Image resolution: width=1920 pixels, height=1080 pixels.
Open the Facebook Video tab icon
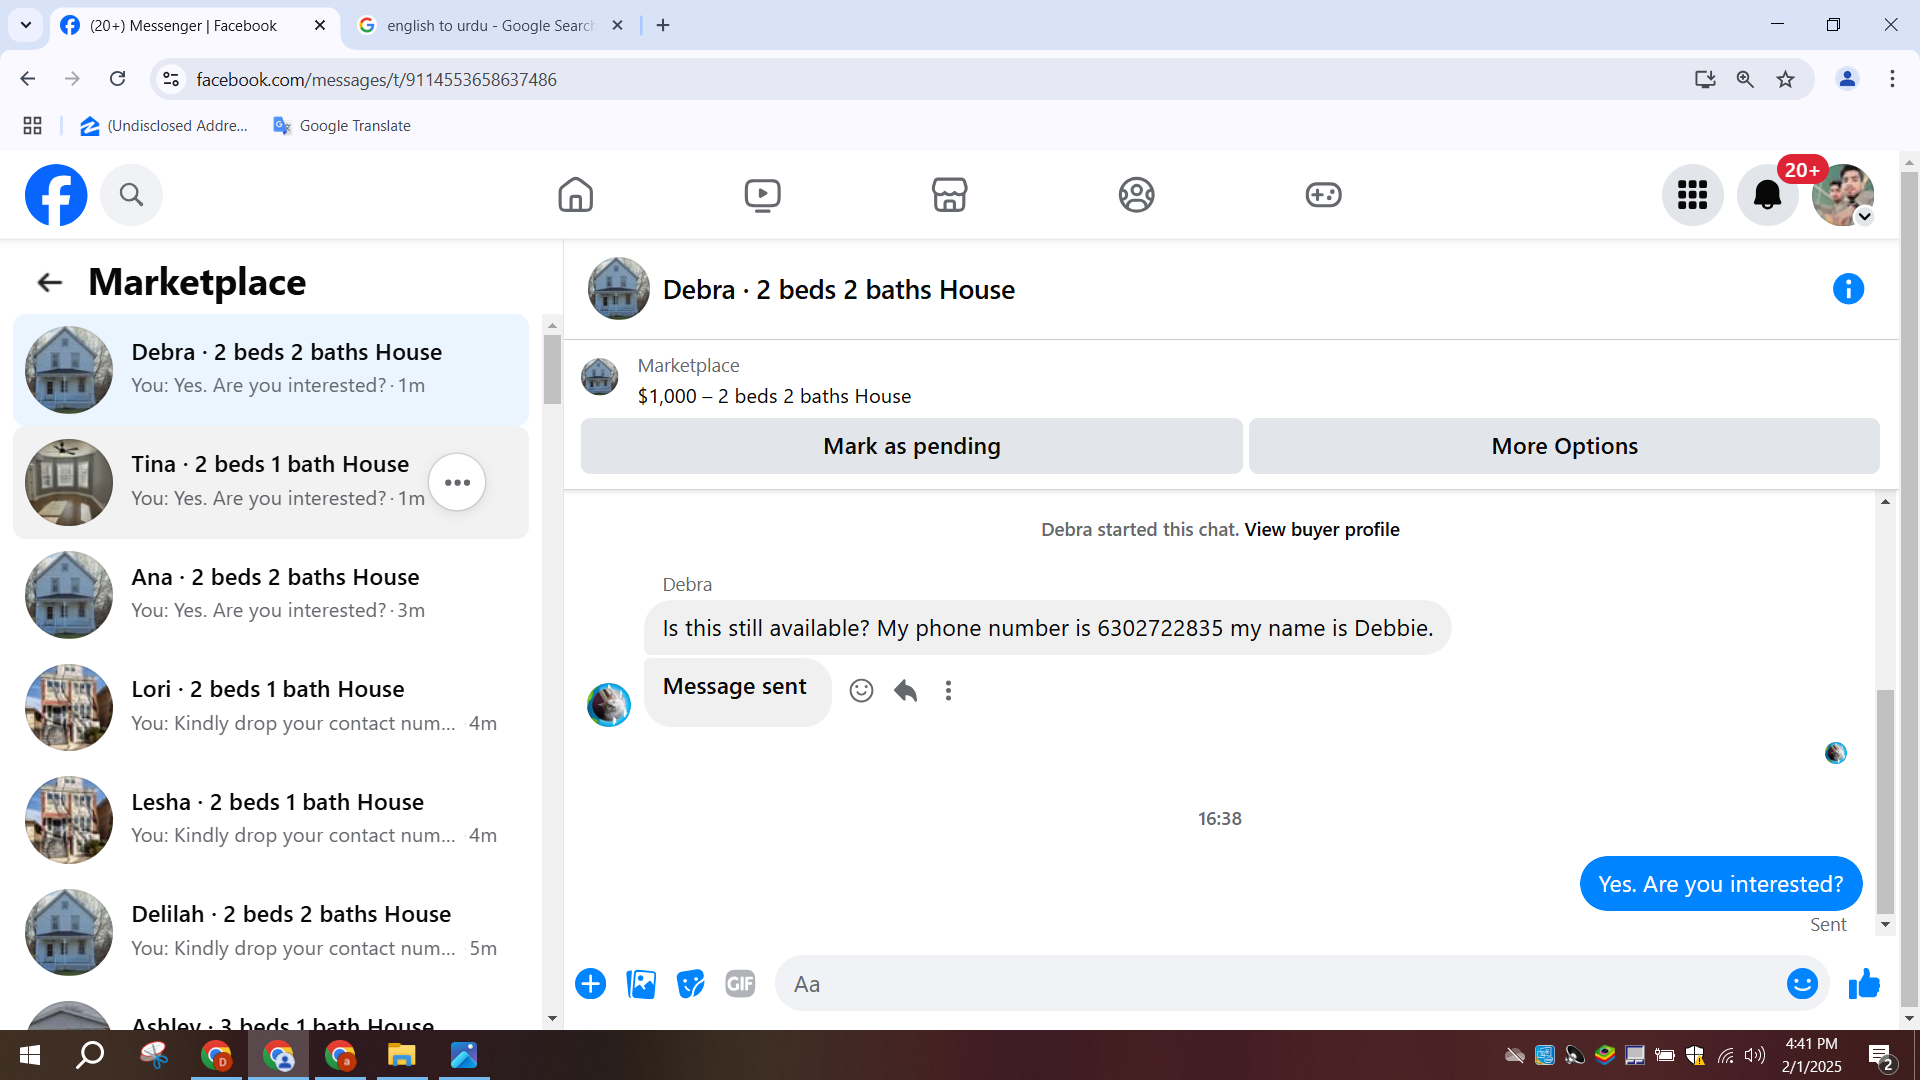(x=762, y=195)
